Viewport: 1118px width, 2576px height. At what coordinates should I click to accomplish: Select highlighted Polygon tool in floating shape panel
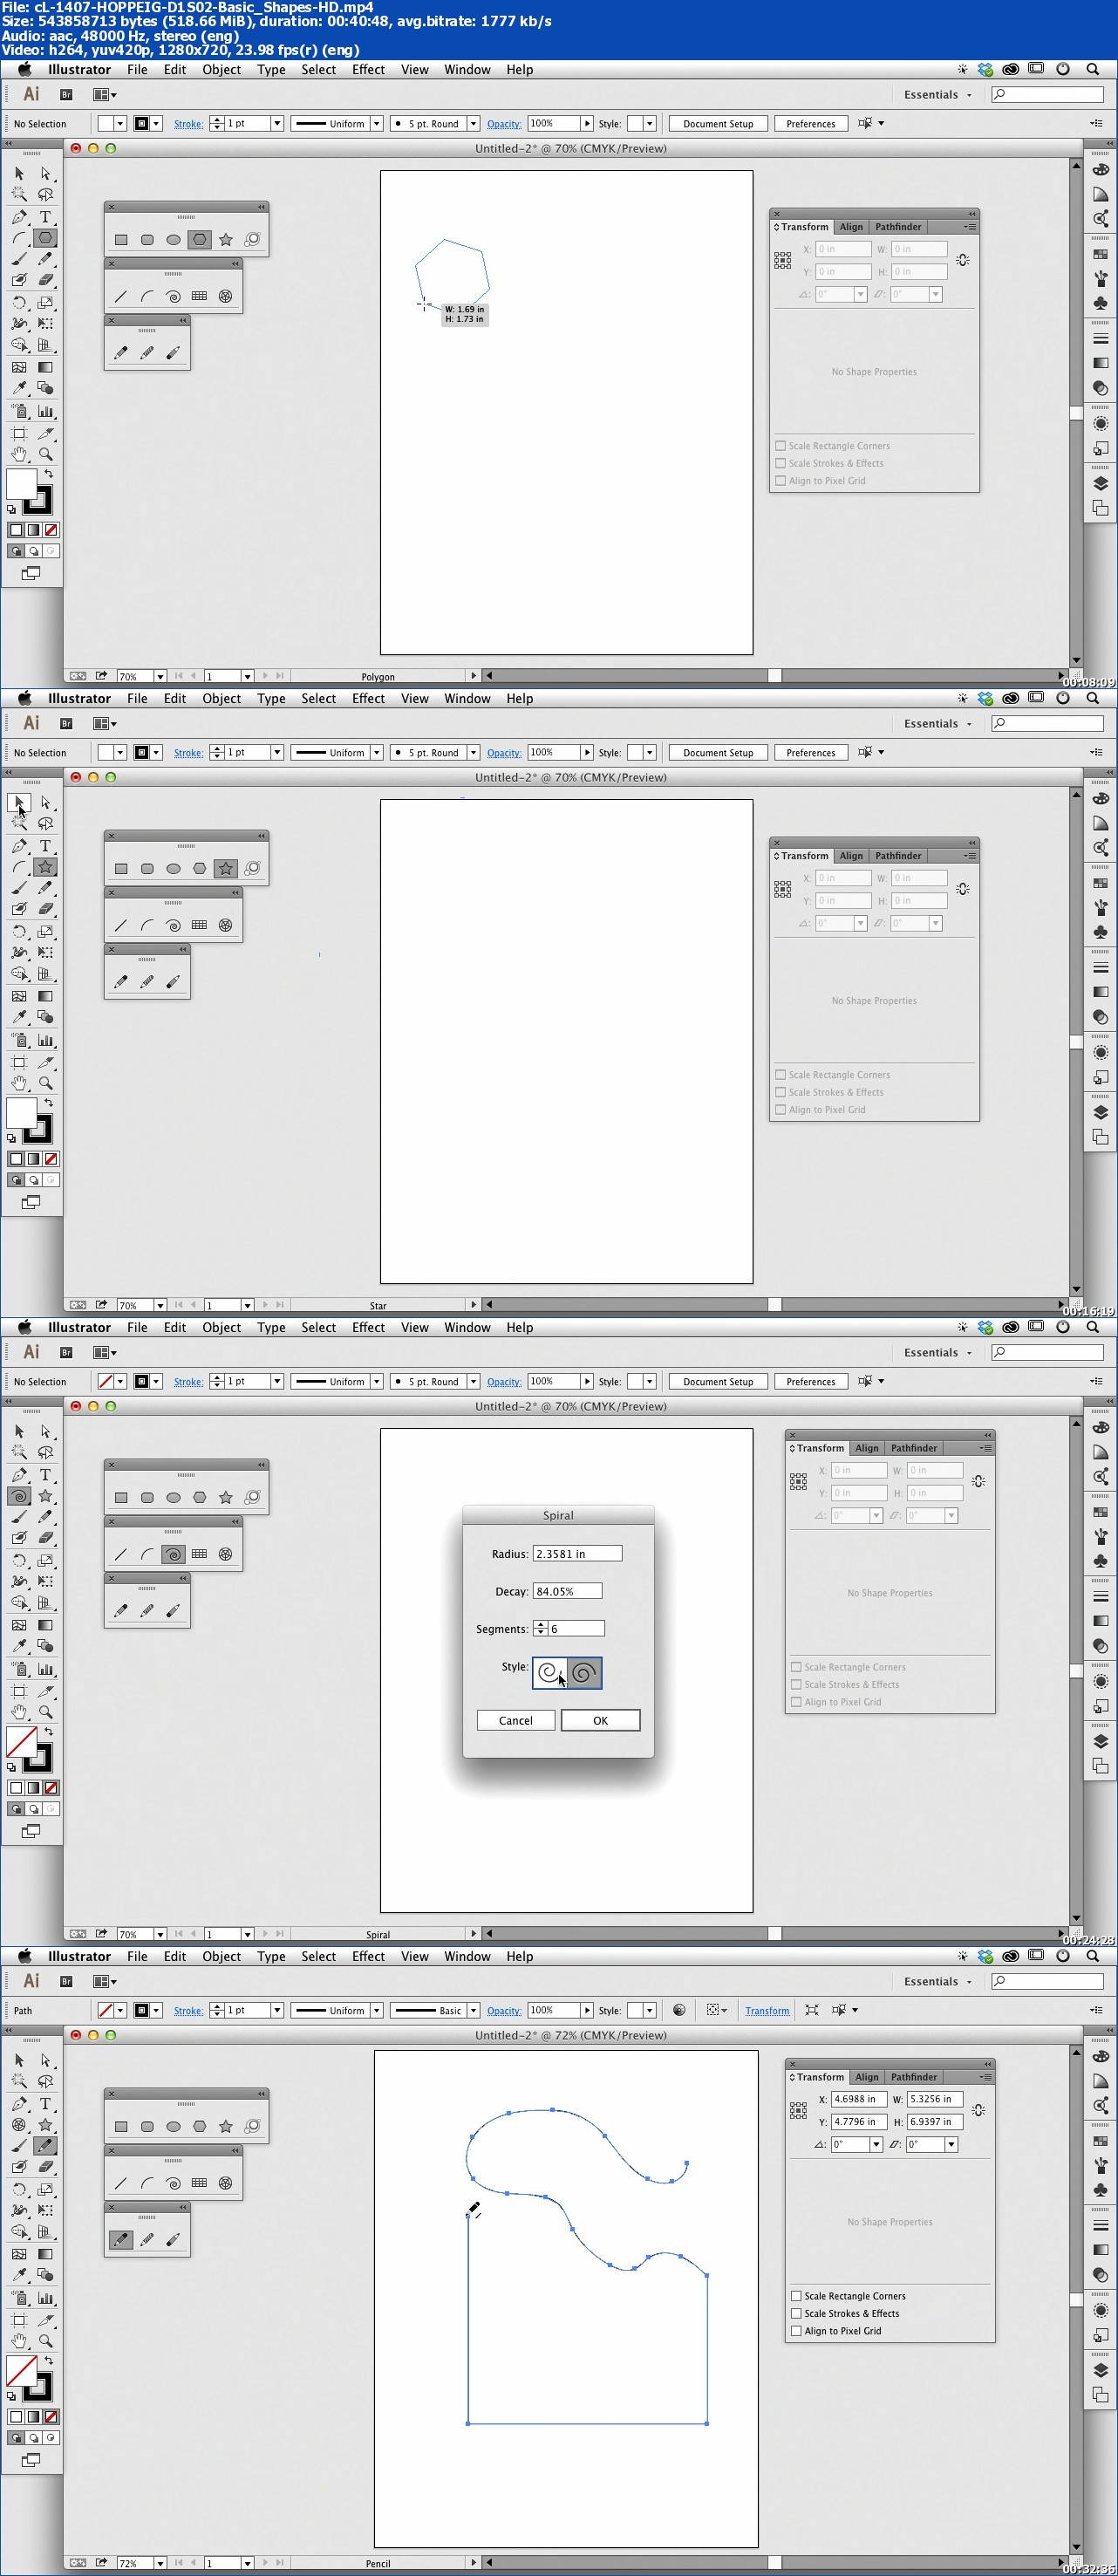click(x=200, y=239)
